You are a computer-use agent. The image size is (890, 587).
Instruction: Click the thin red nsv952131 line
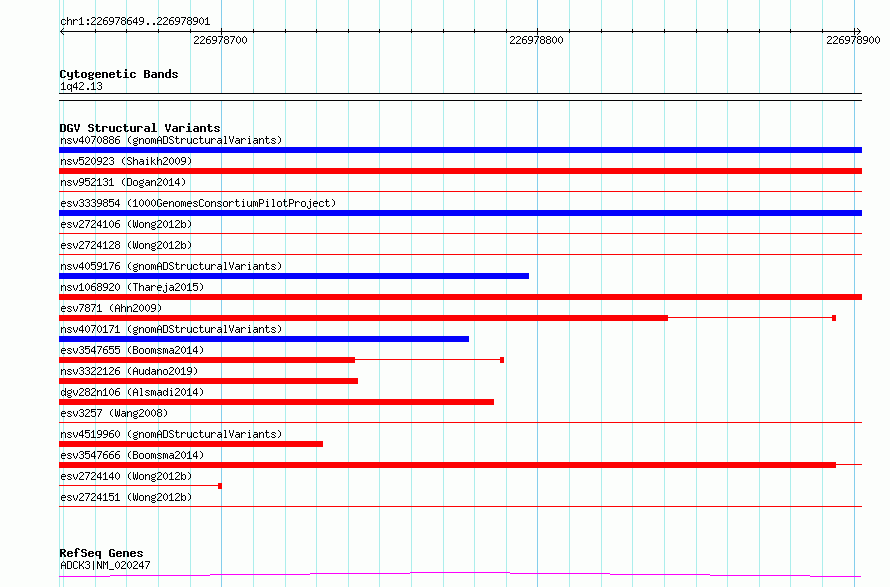pyautogui.click(x=460, y=191)
